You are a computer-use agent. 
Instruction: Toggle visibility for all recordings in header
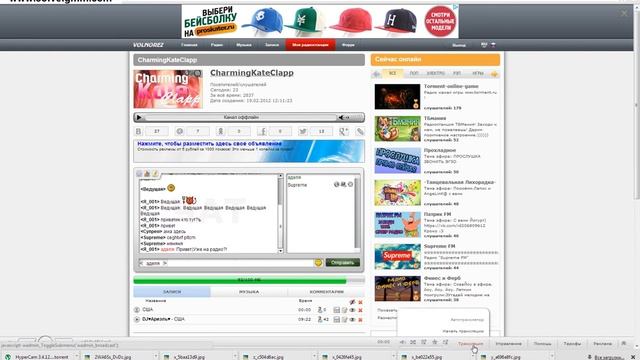point(352,302)
